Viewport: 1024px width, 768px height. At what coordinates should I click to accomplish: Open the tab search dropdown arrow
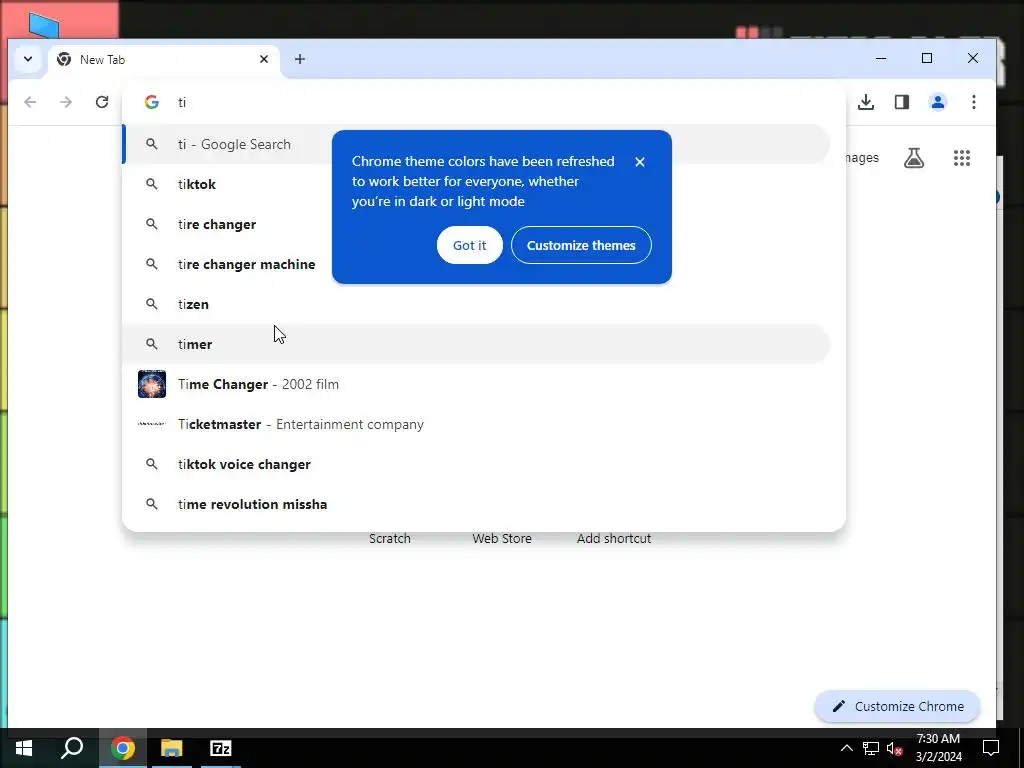pos(28,59)
